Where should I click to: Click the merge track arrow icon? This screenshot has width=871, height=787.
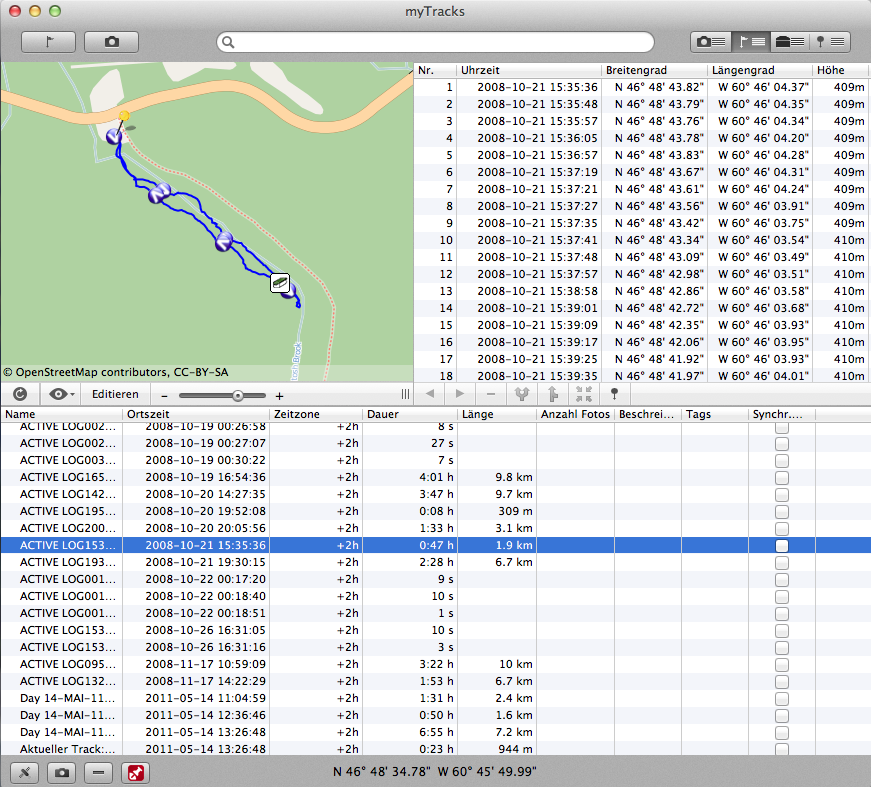point(553,394)
